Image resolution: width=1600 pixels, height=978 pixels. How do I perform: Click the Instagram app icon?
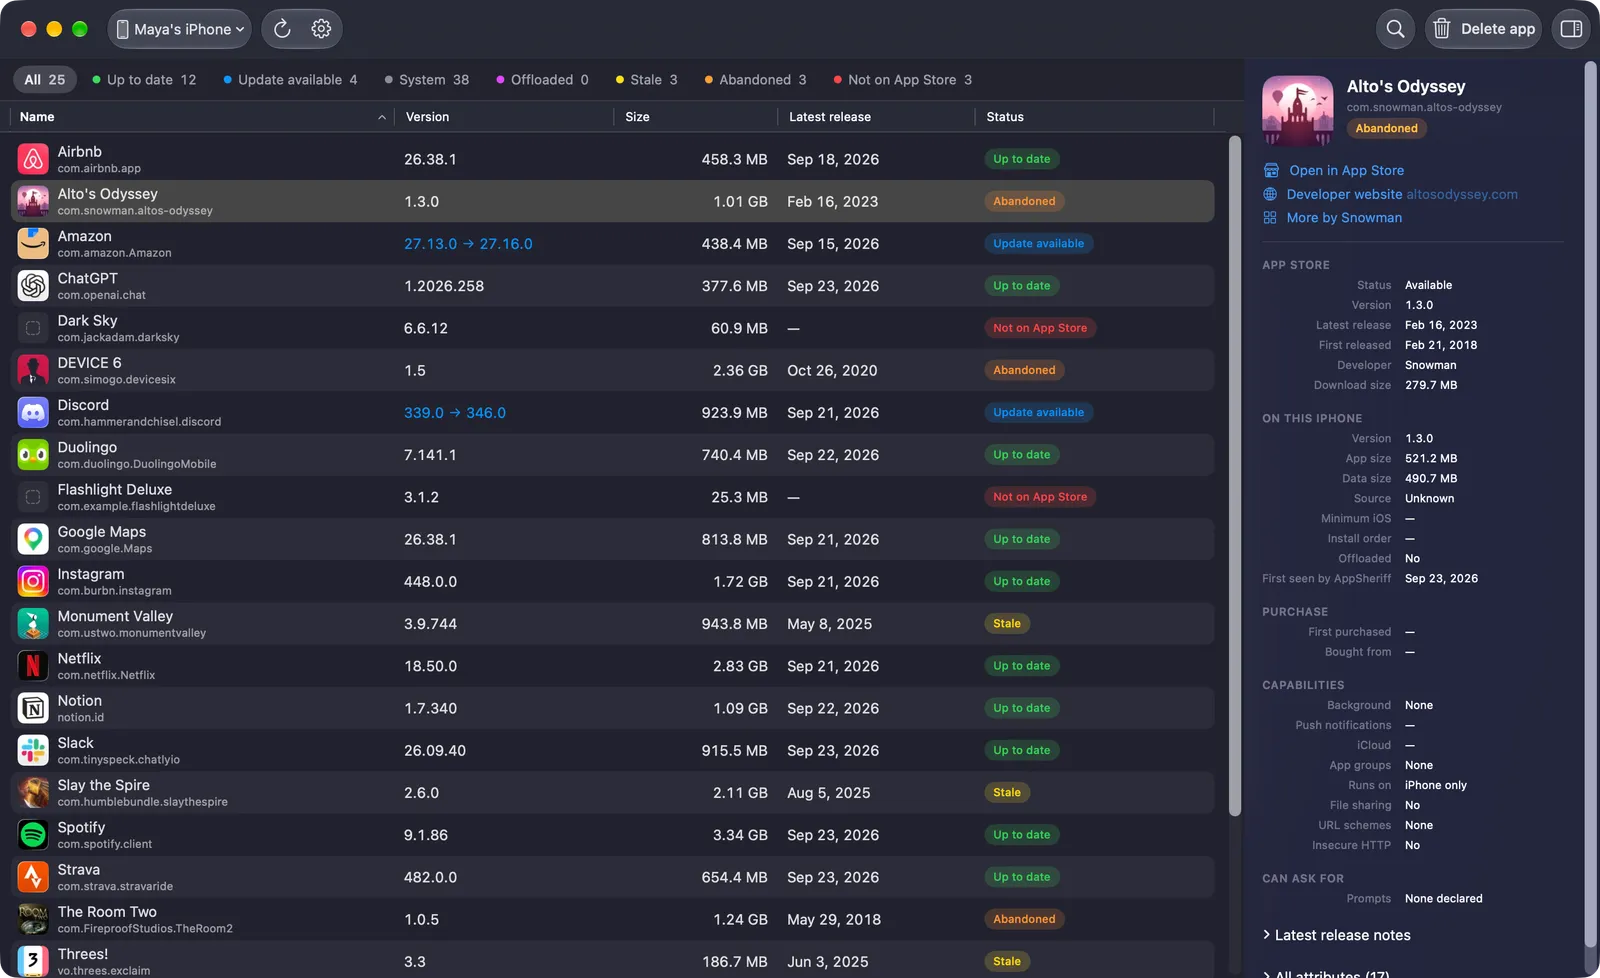(x=33, y=581)
